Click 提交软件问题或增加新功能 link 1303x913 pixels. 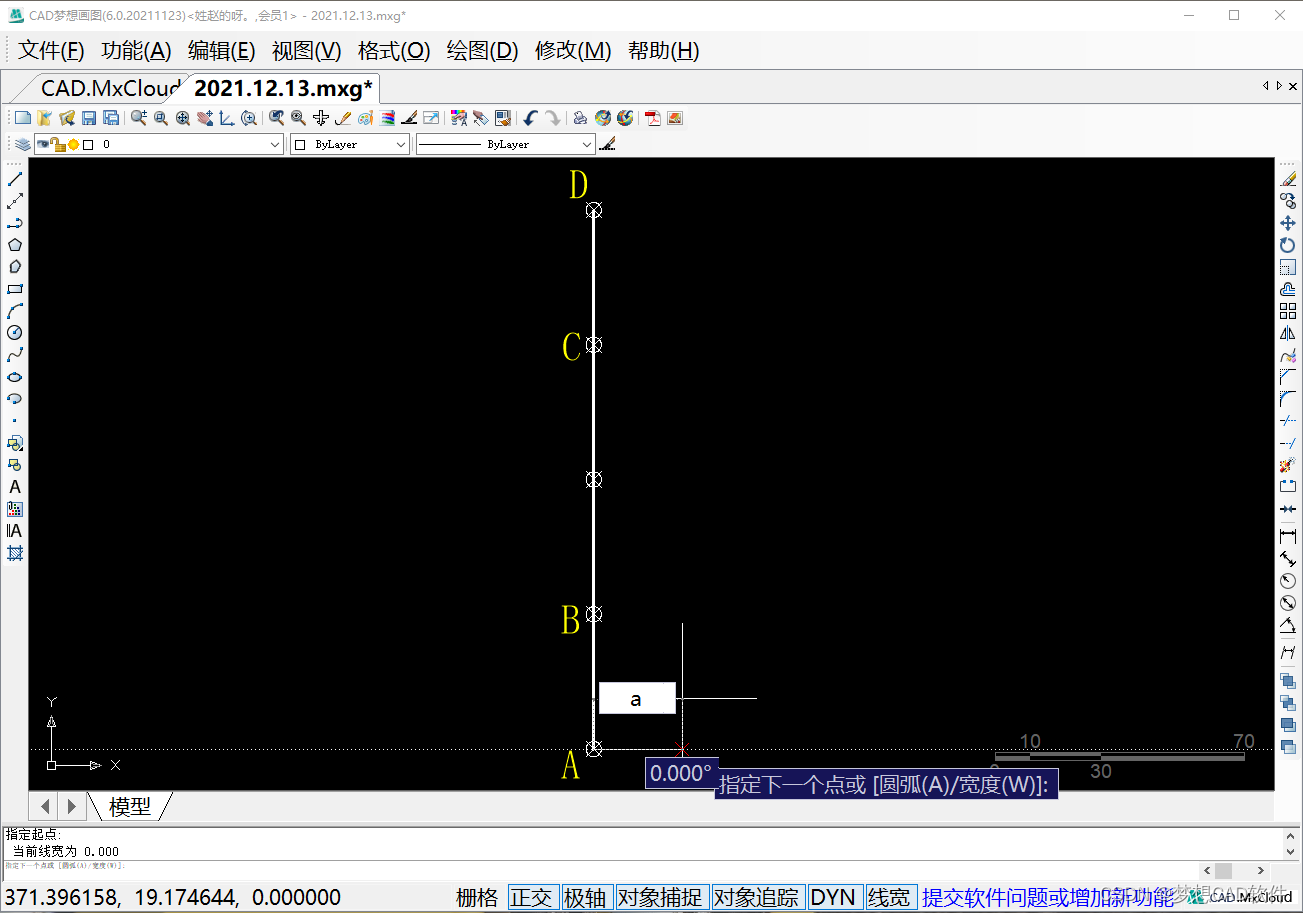[x=1047, y=897]
